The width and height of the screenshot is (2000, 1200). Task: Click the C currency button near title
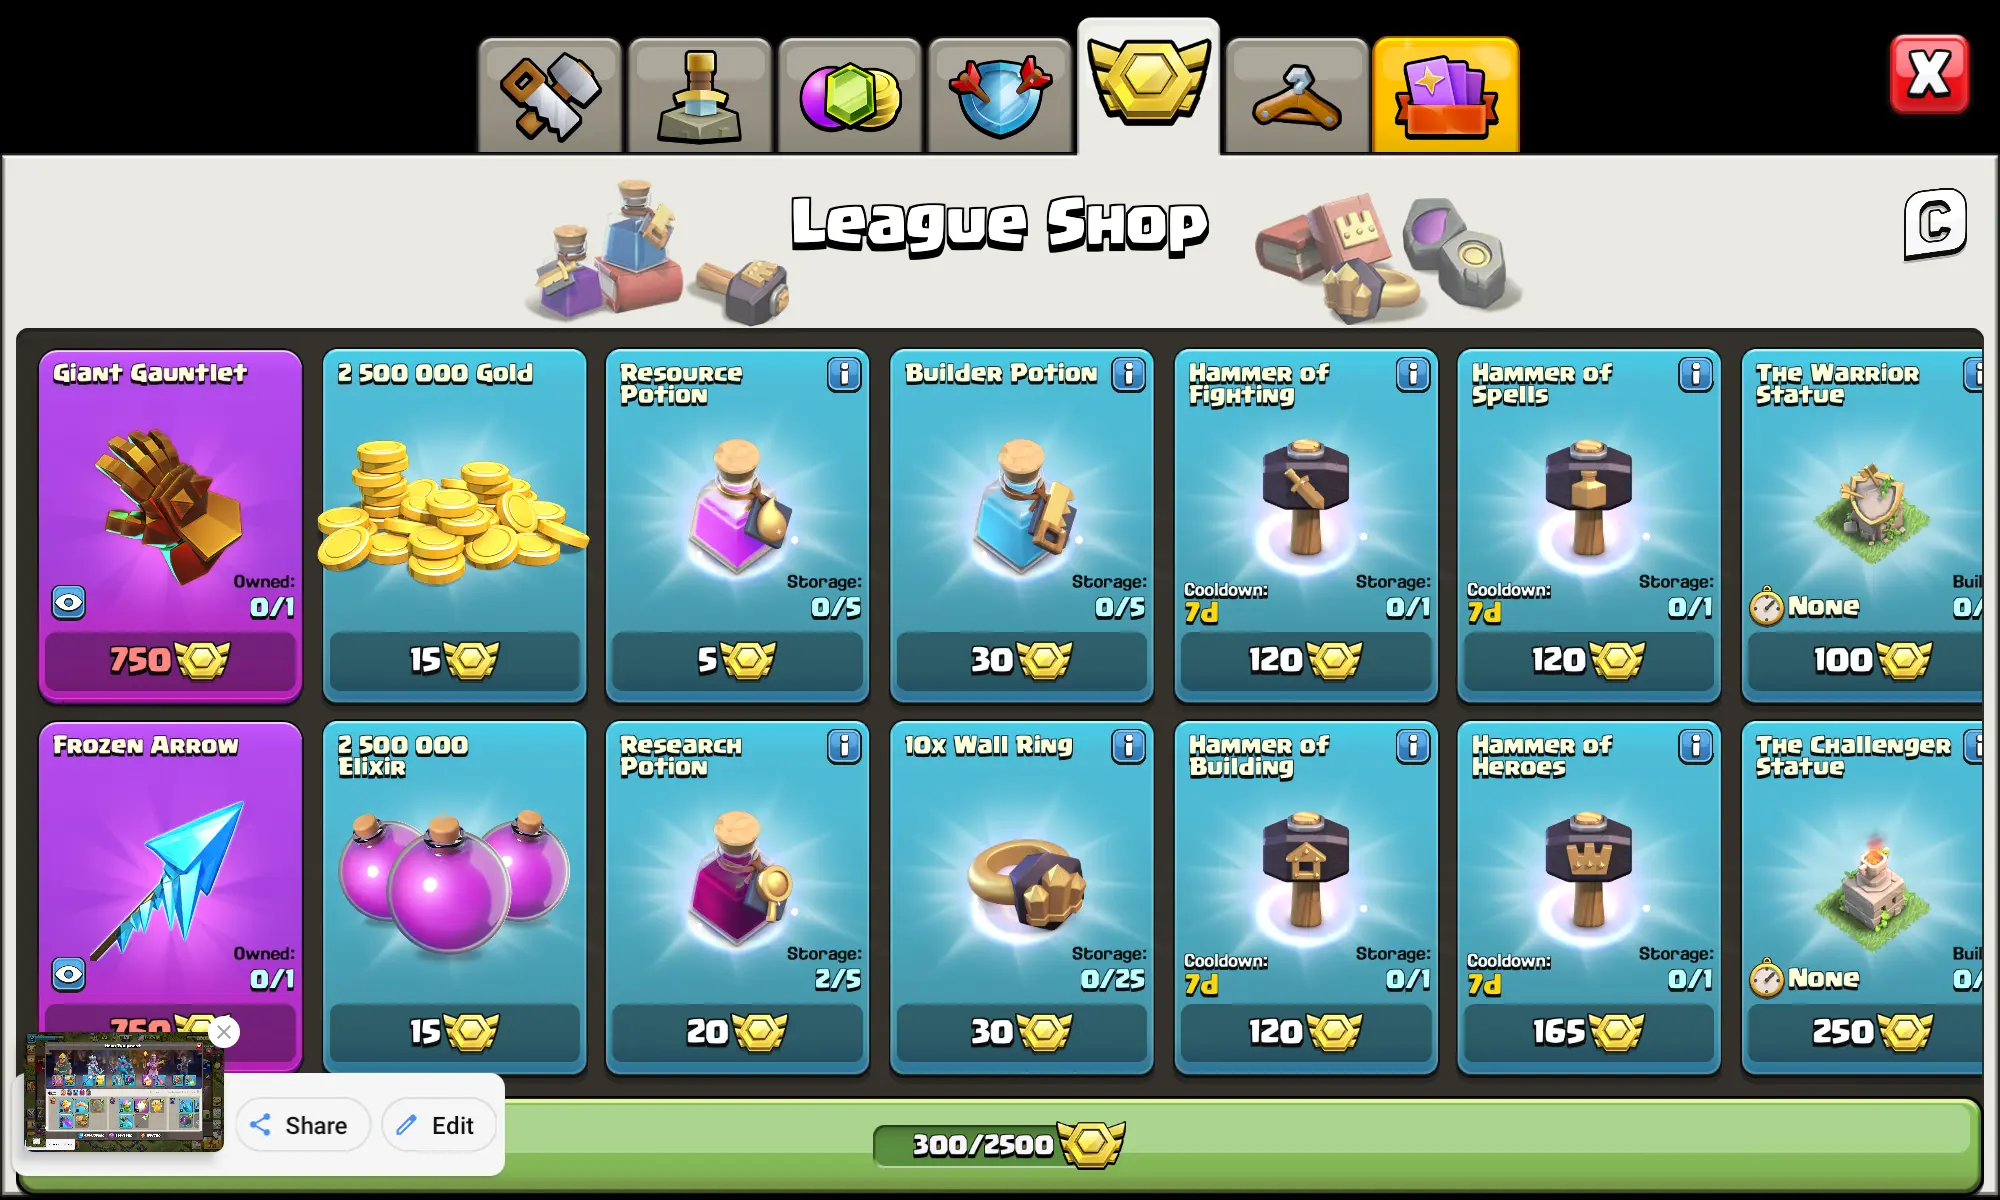pyautogui.click(x=1935, y=223)
